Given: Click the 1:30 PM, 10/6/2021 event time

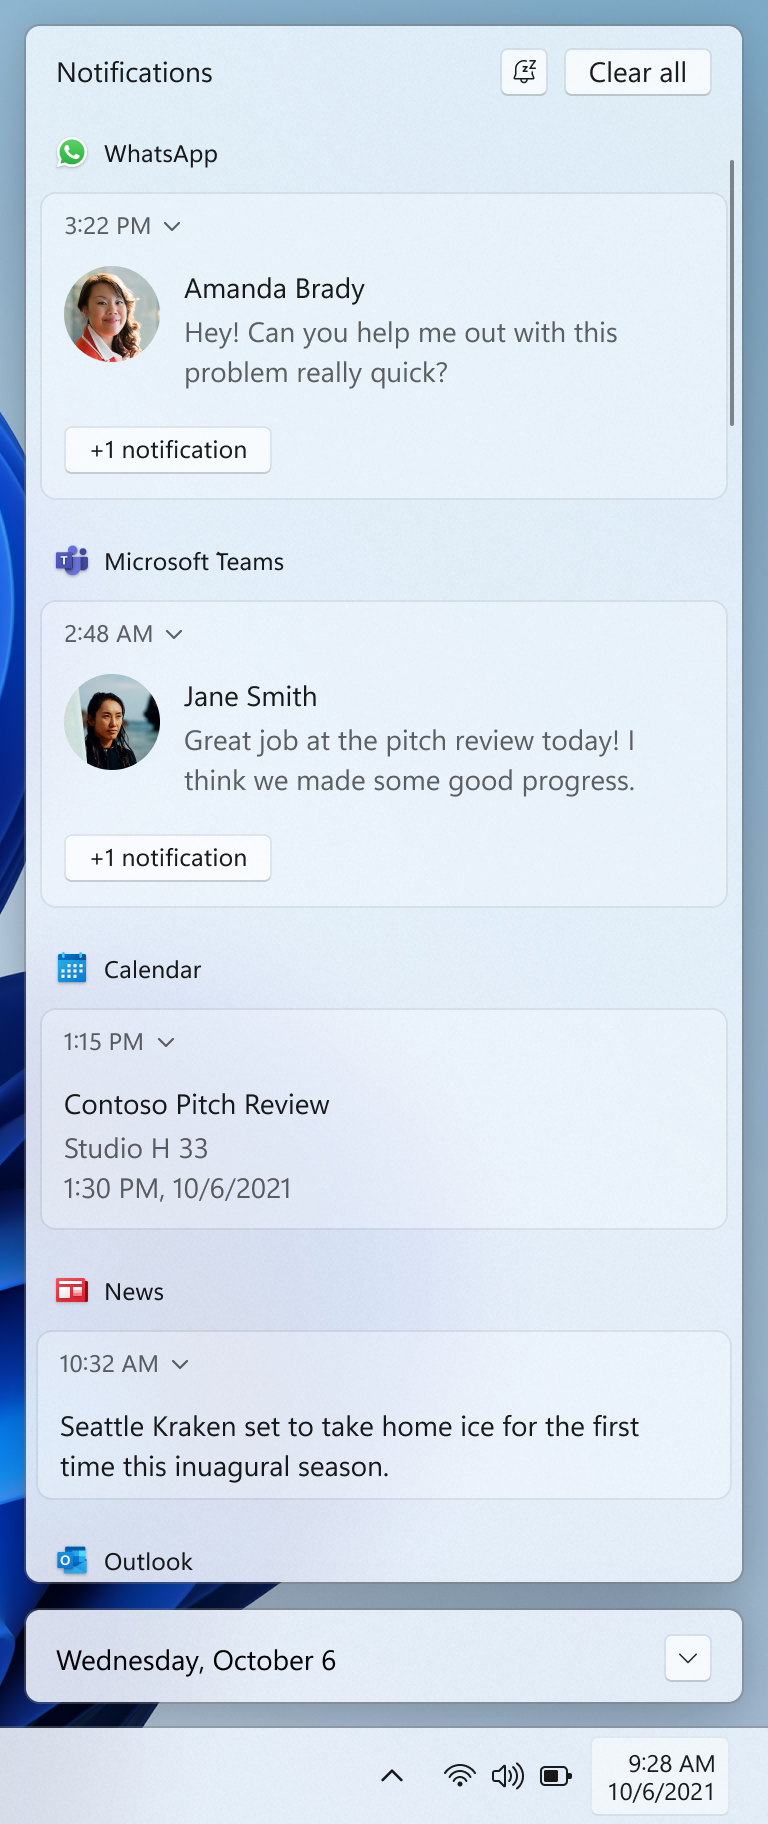Looking at the screenshot, I should coord(178,1188).
